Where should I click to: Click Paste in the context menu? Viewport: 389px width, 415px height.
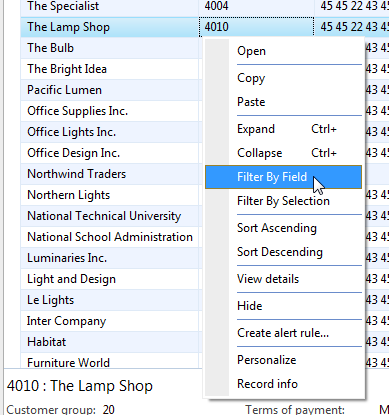click(x=283, y=102)
